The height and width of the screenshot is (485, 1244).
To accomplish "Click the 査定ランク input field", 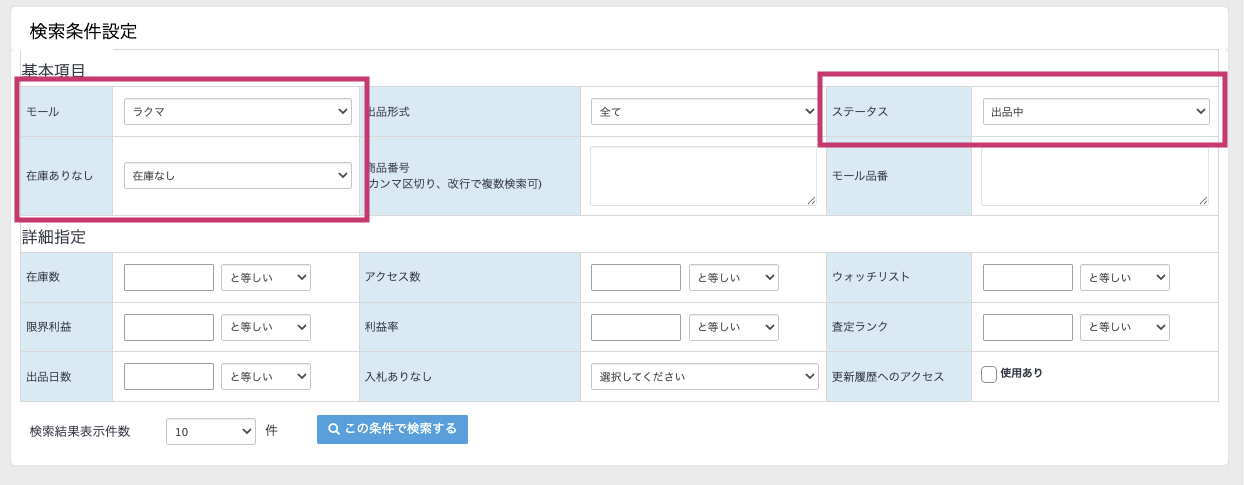I will (x=1027, y=327).
